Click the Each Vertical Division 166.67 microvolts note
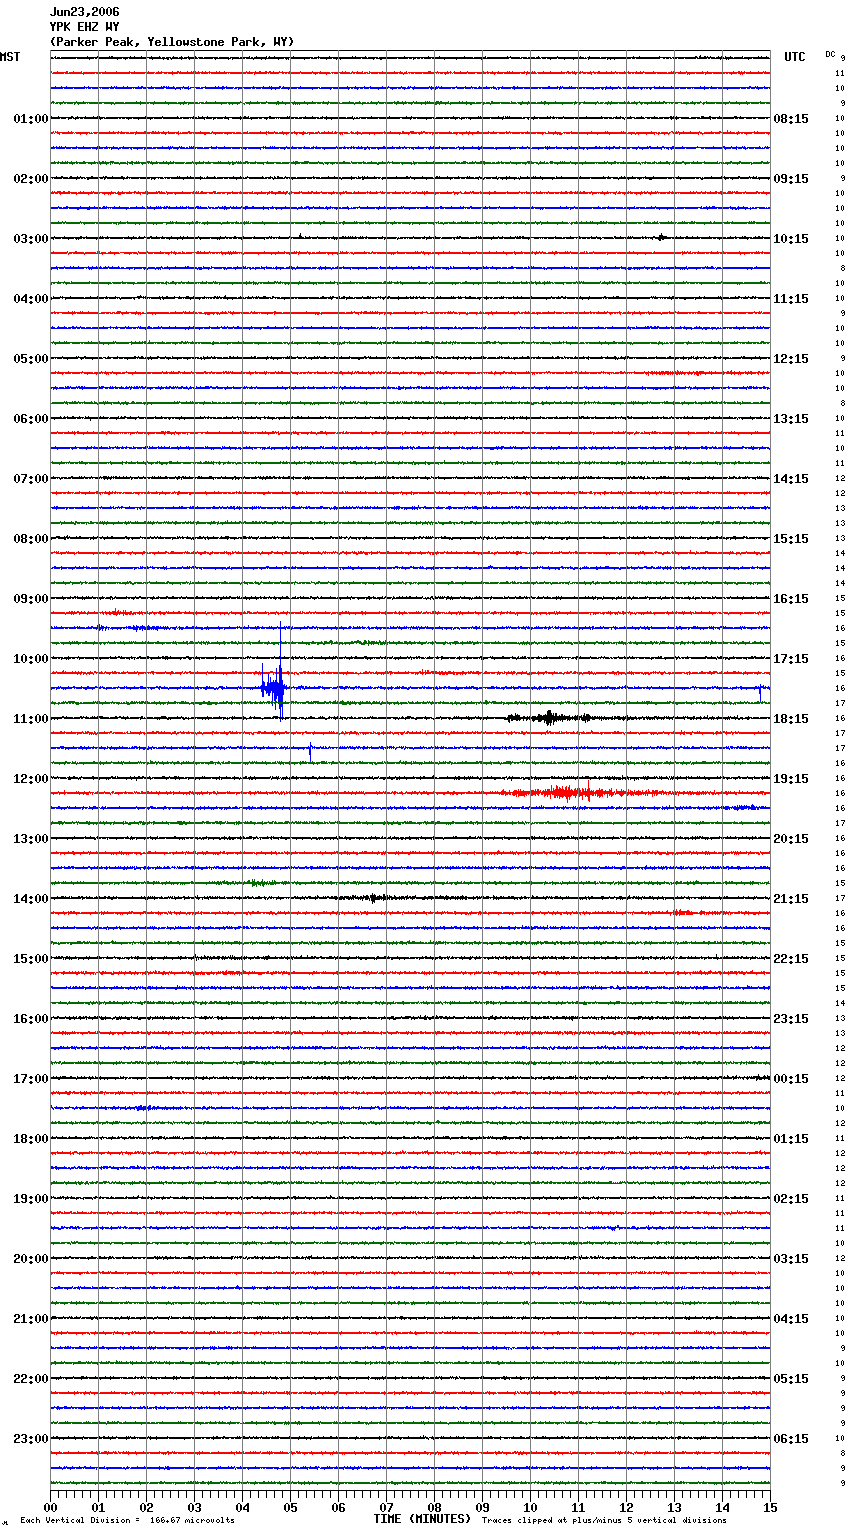This screenshot has width=850, height=1534. coord(127,1521)
